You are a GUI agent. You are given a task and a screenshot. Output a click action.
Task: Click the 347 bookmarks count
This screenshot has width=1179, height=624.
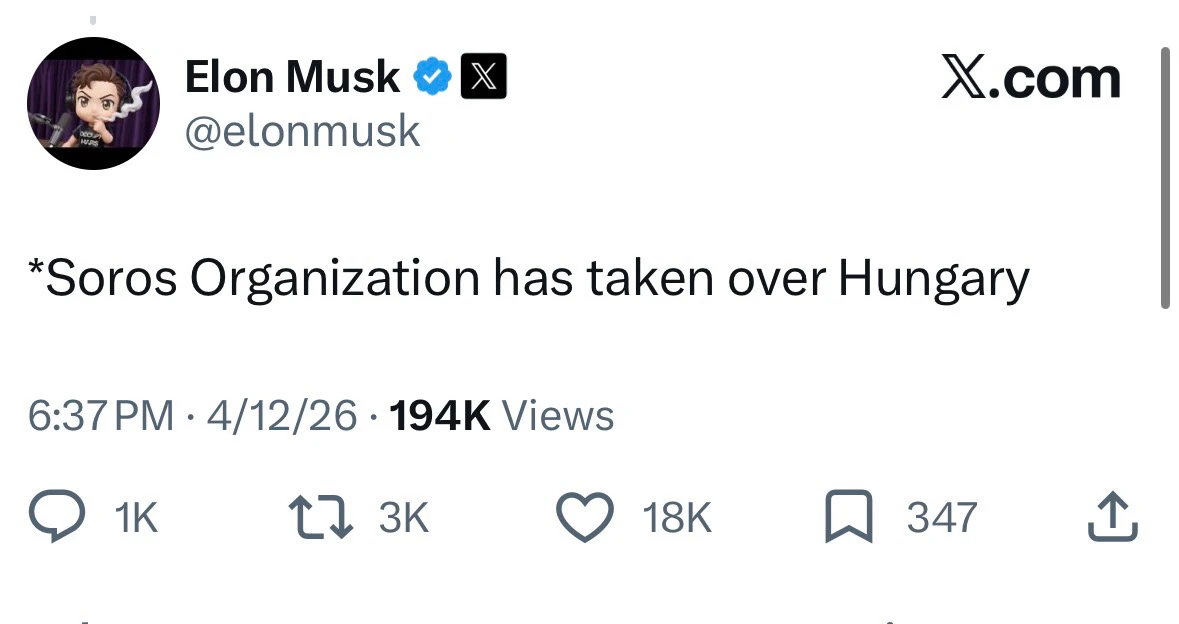[x=941, y=518]
